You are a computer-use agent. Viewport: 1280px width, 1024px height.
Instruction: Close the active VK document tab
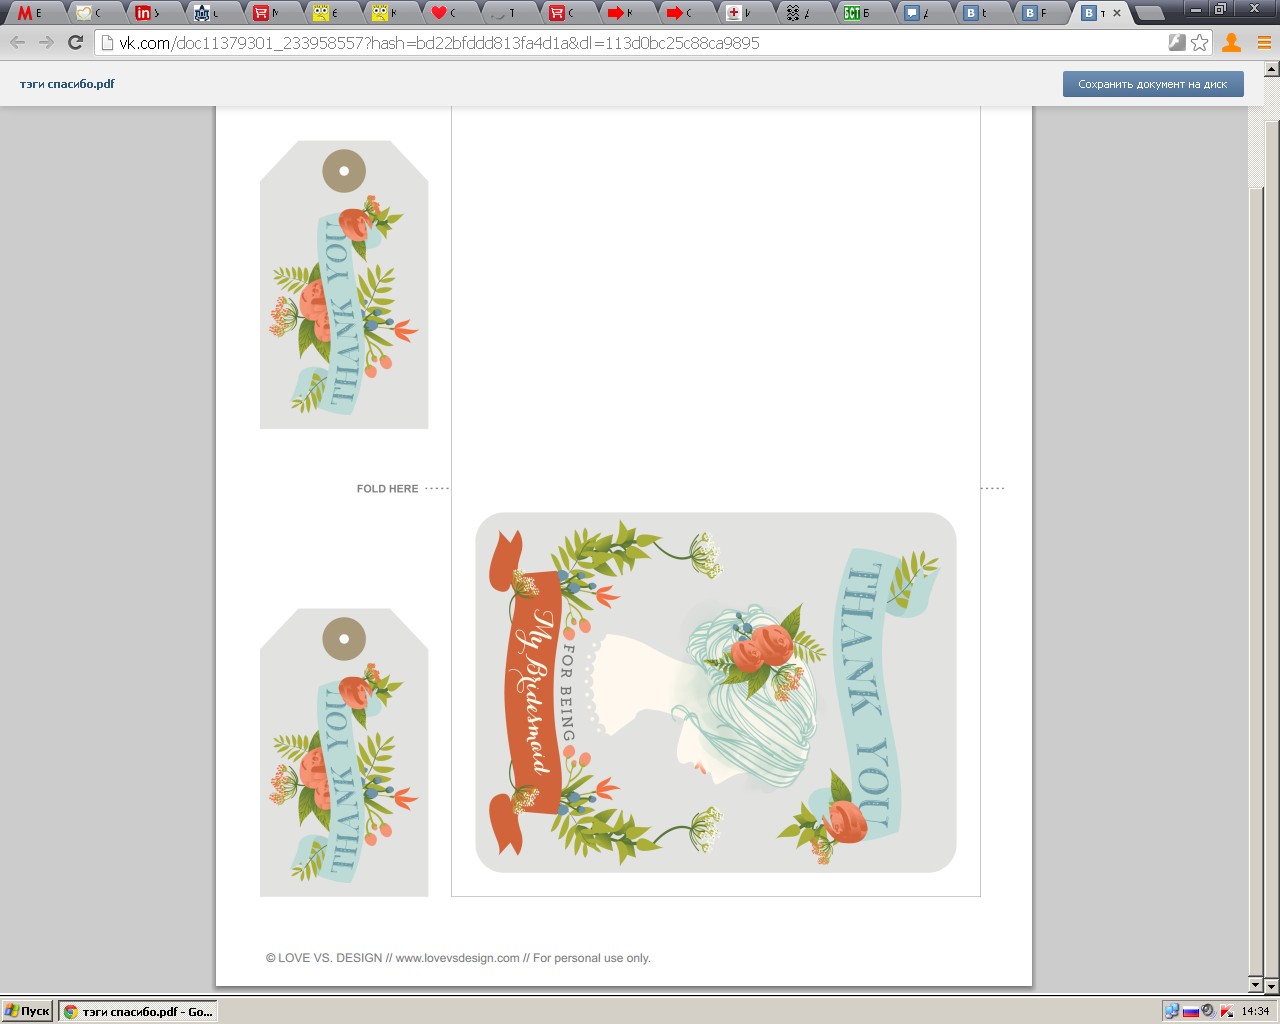tap(1117, 13)
